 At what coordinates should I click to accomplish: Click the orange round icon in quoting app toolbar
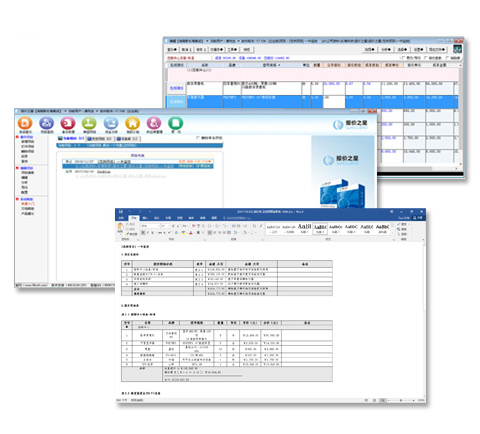25,123
